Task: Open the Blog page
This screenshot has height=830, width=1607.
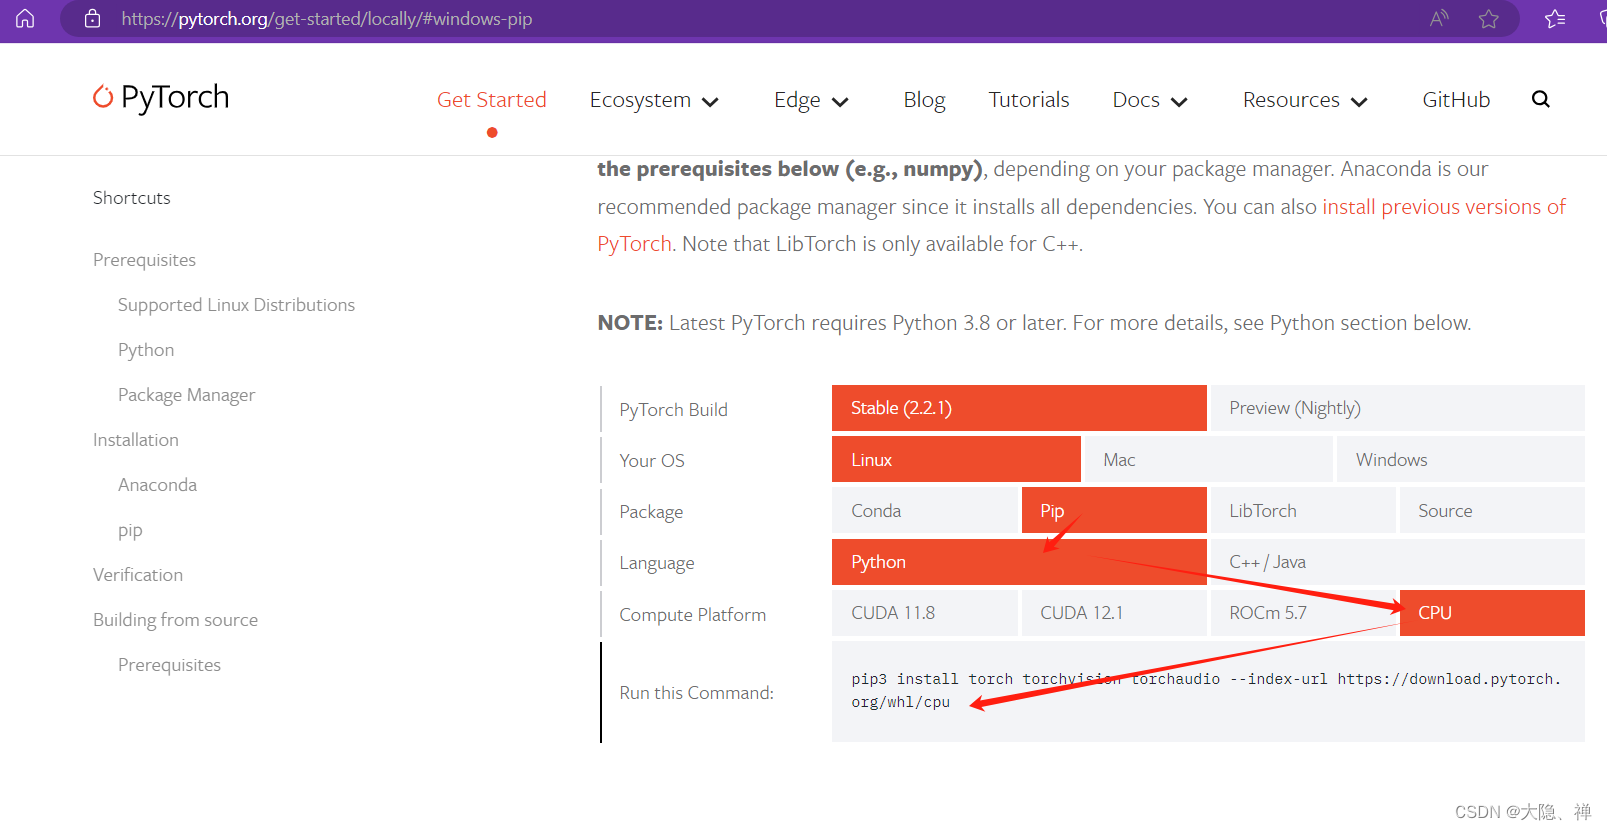Action: coord(924,100)
